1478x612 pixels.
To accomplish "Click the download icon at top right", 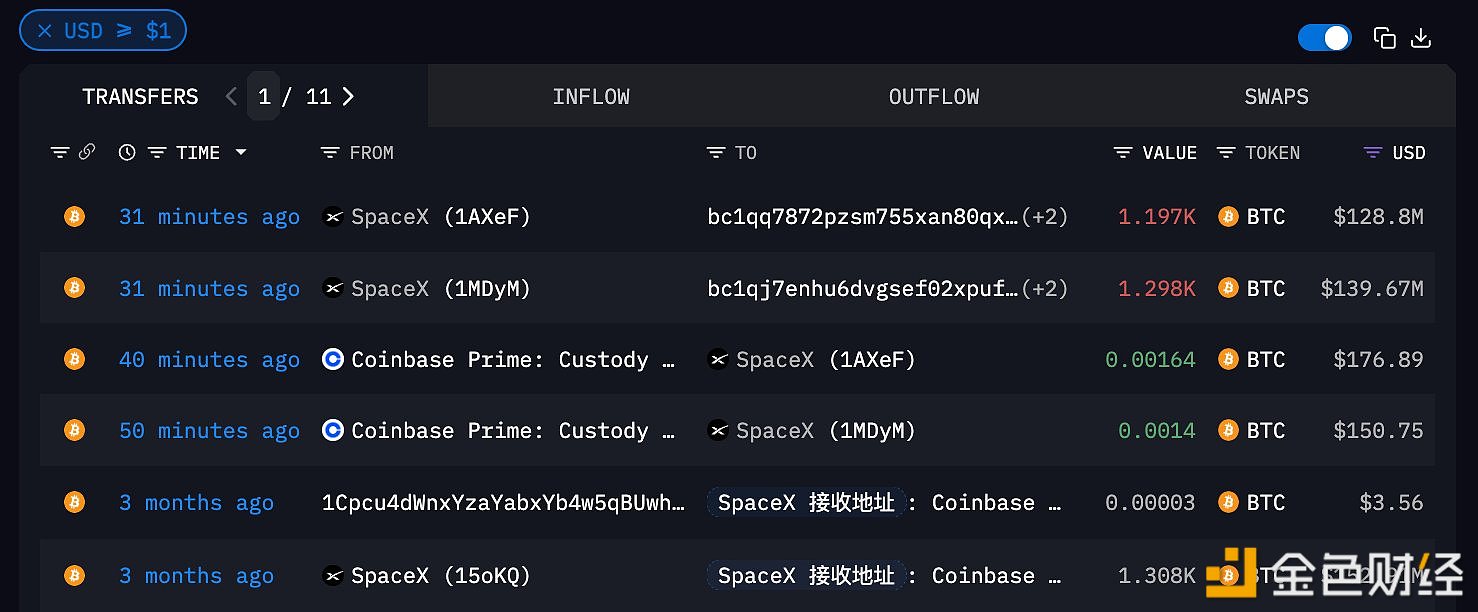I will click(1421, 38).
